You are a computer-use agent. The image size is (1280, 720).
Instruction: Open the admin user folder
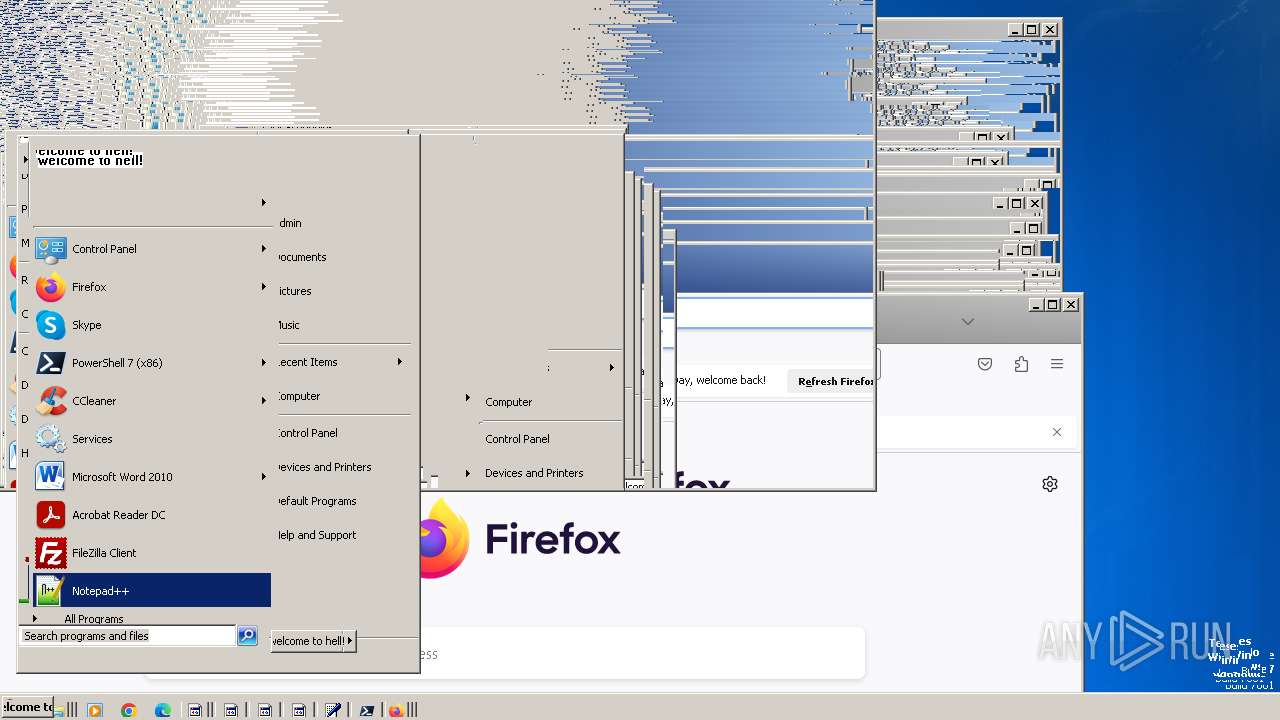291,223
